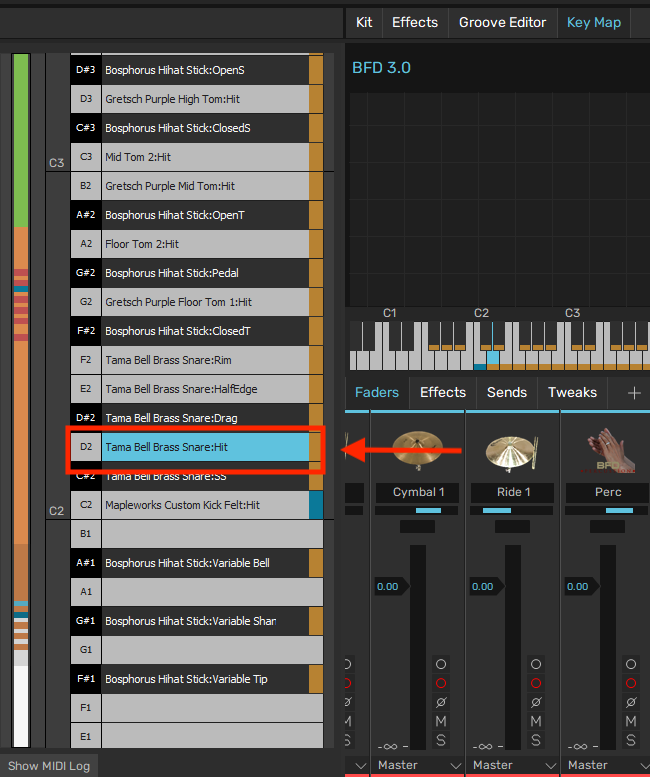Mute the Cymbal 1 channel
The height and width of the screenshot is (777, 650).
(440, 721)
